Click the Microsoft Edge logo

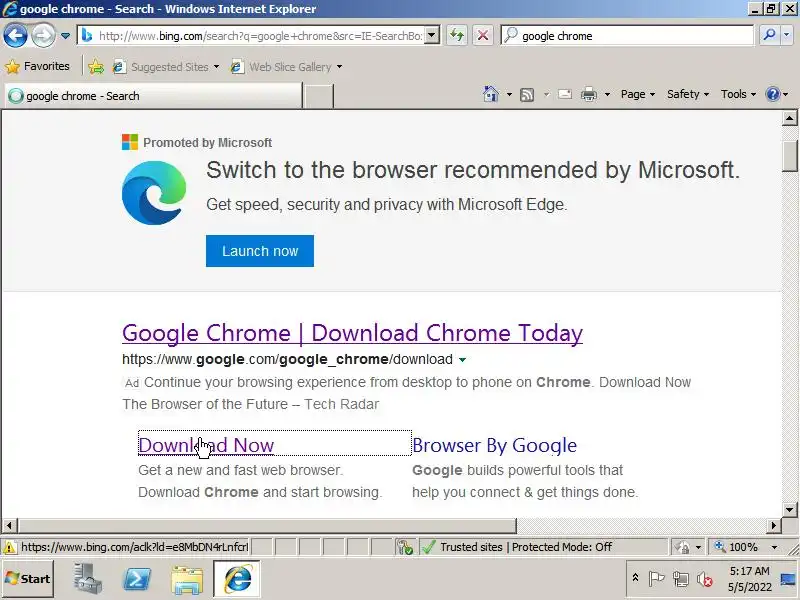tap(154, 193)
